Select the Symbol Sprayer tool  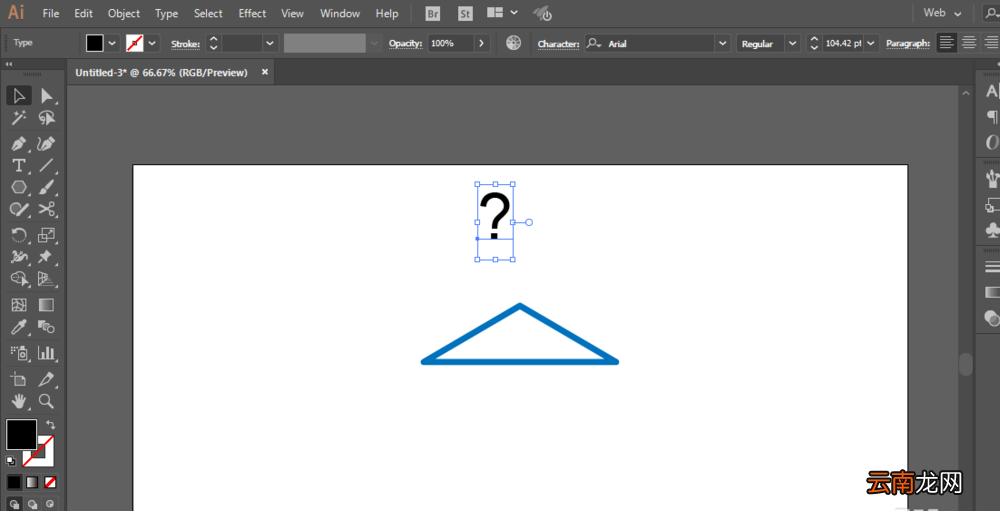pos(19,353)
